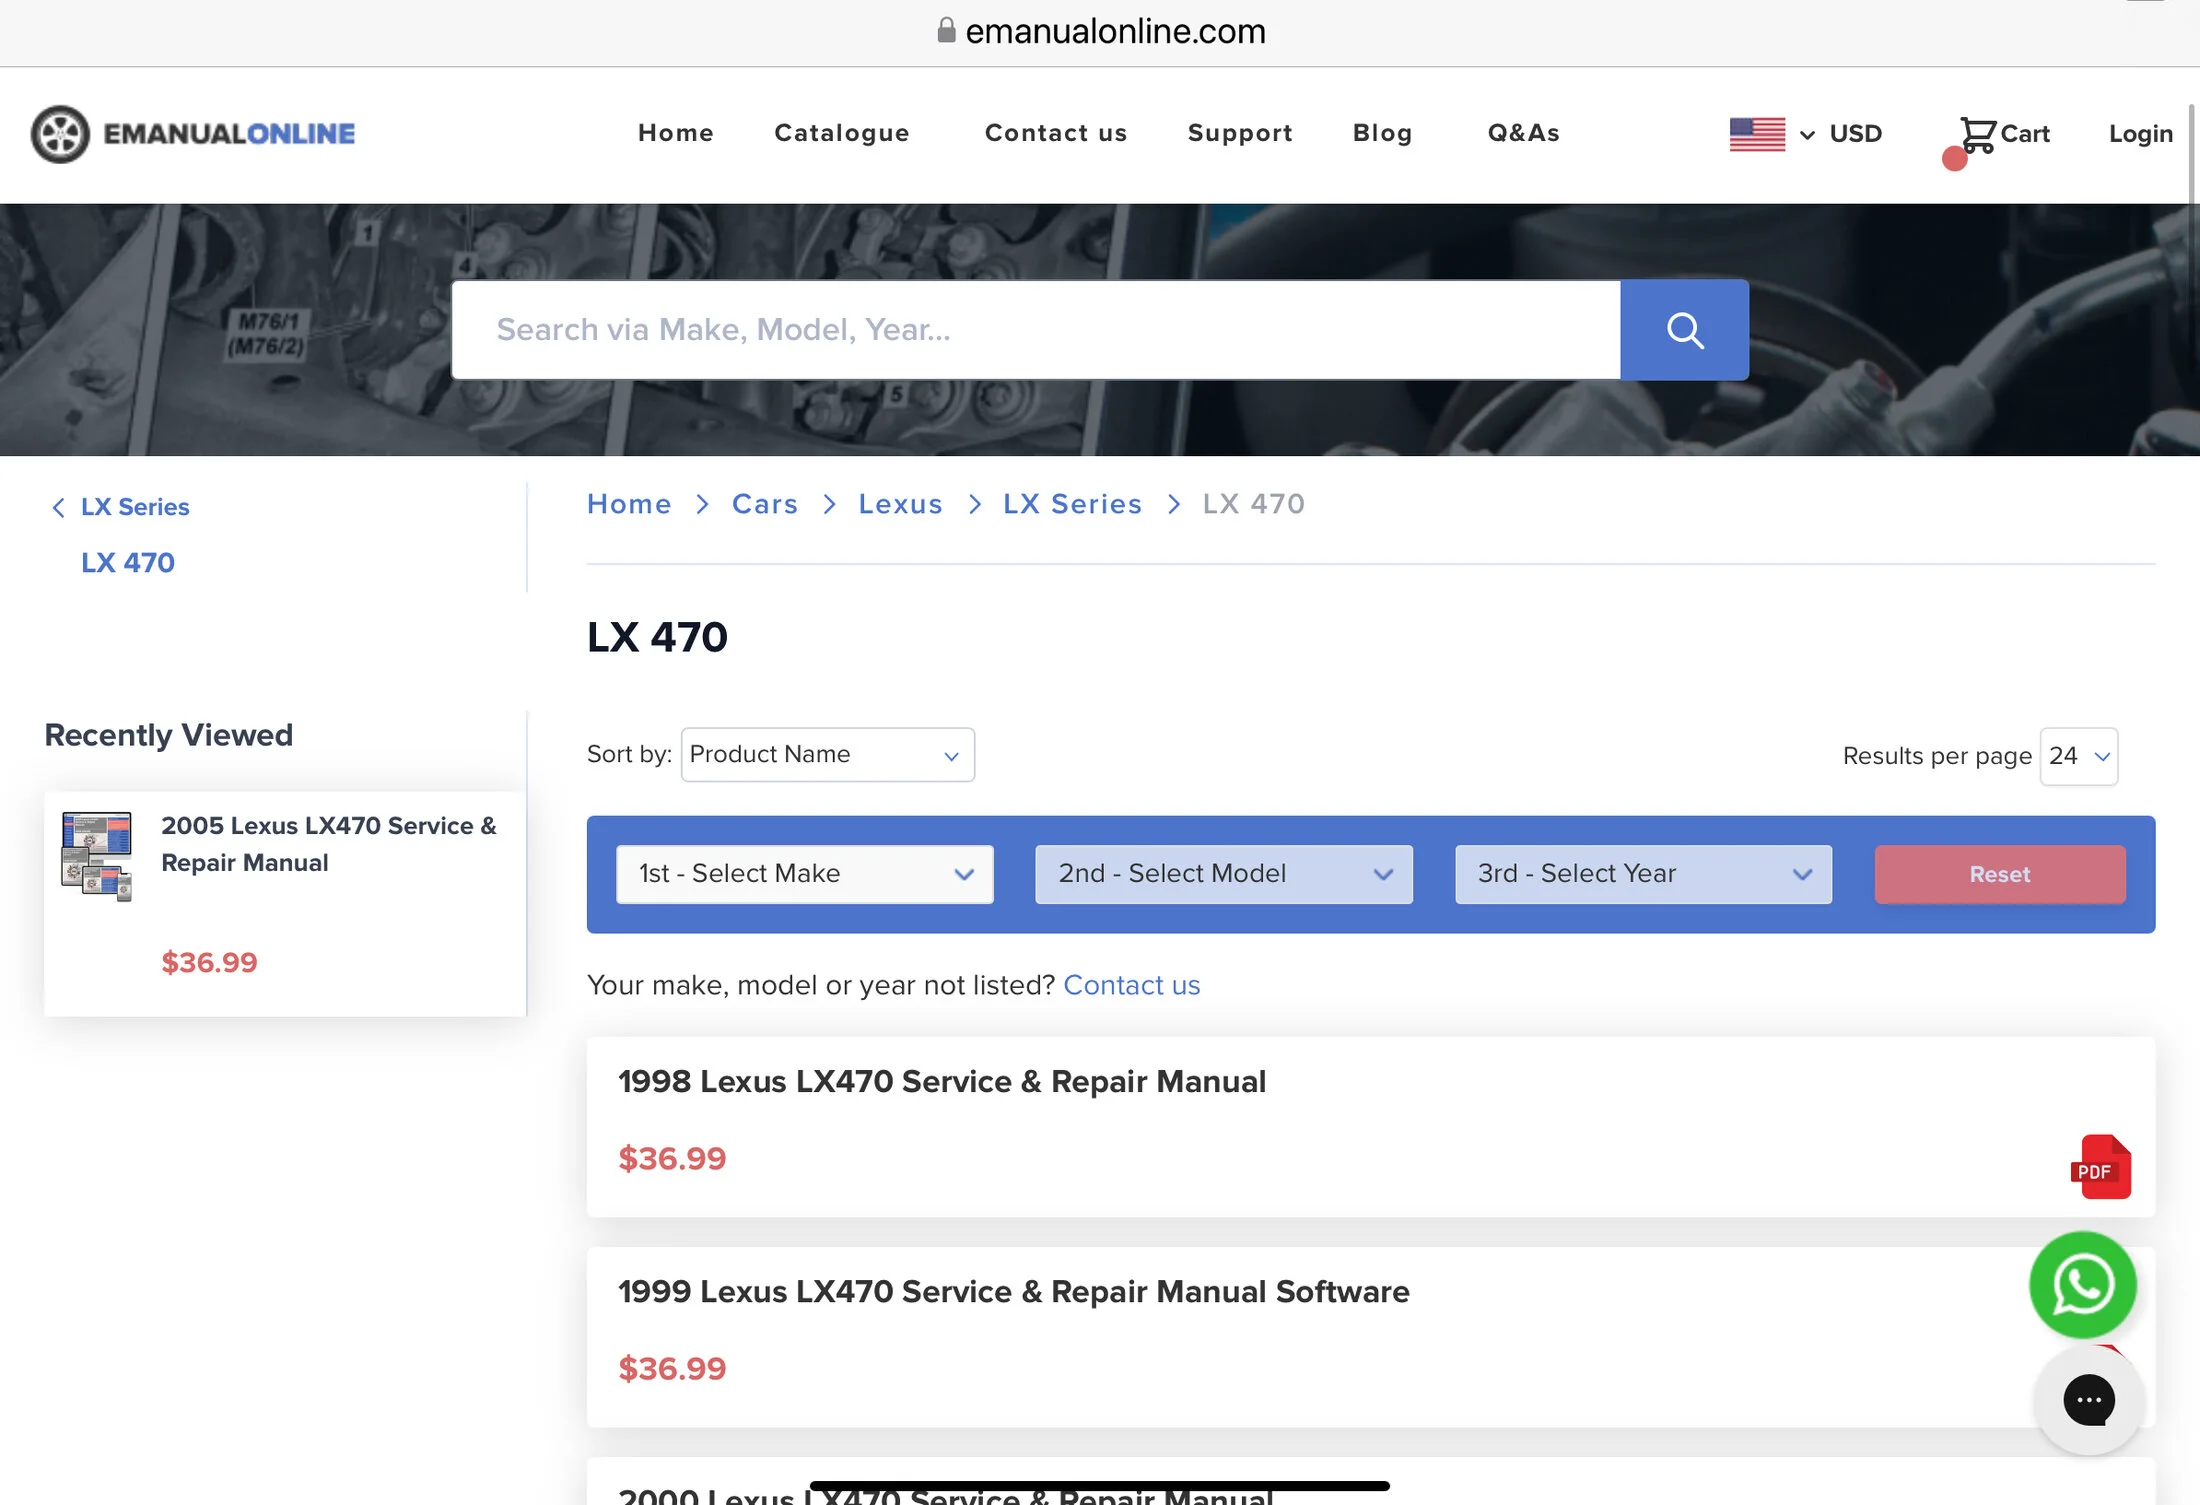Image resolution: width=2200 pixels, height=1505 pixels.
Task: Open the Sort by Product Name dropdown
Action: [x=827, y=754]
